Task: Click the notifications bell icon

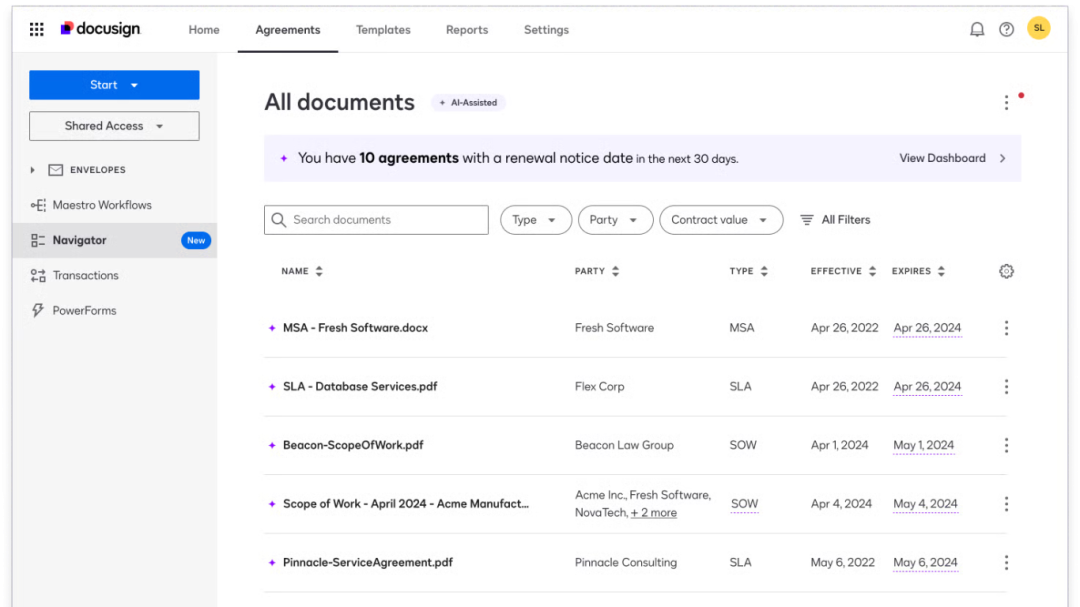Action: click(x=977, y=29)
